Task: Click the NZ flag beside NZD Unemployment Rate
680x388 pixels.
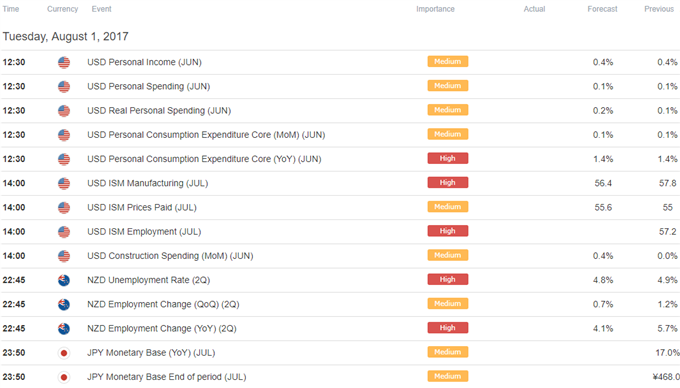Action: click(x=64, y=280)
